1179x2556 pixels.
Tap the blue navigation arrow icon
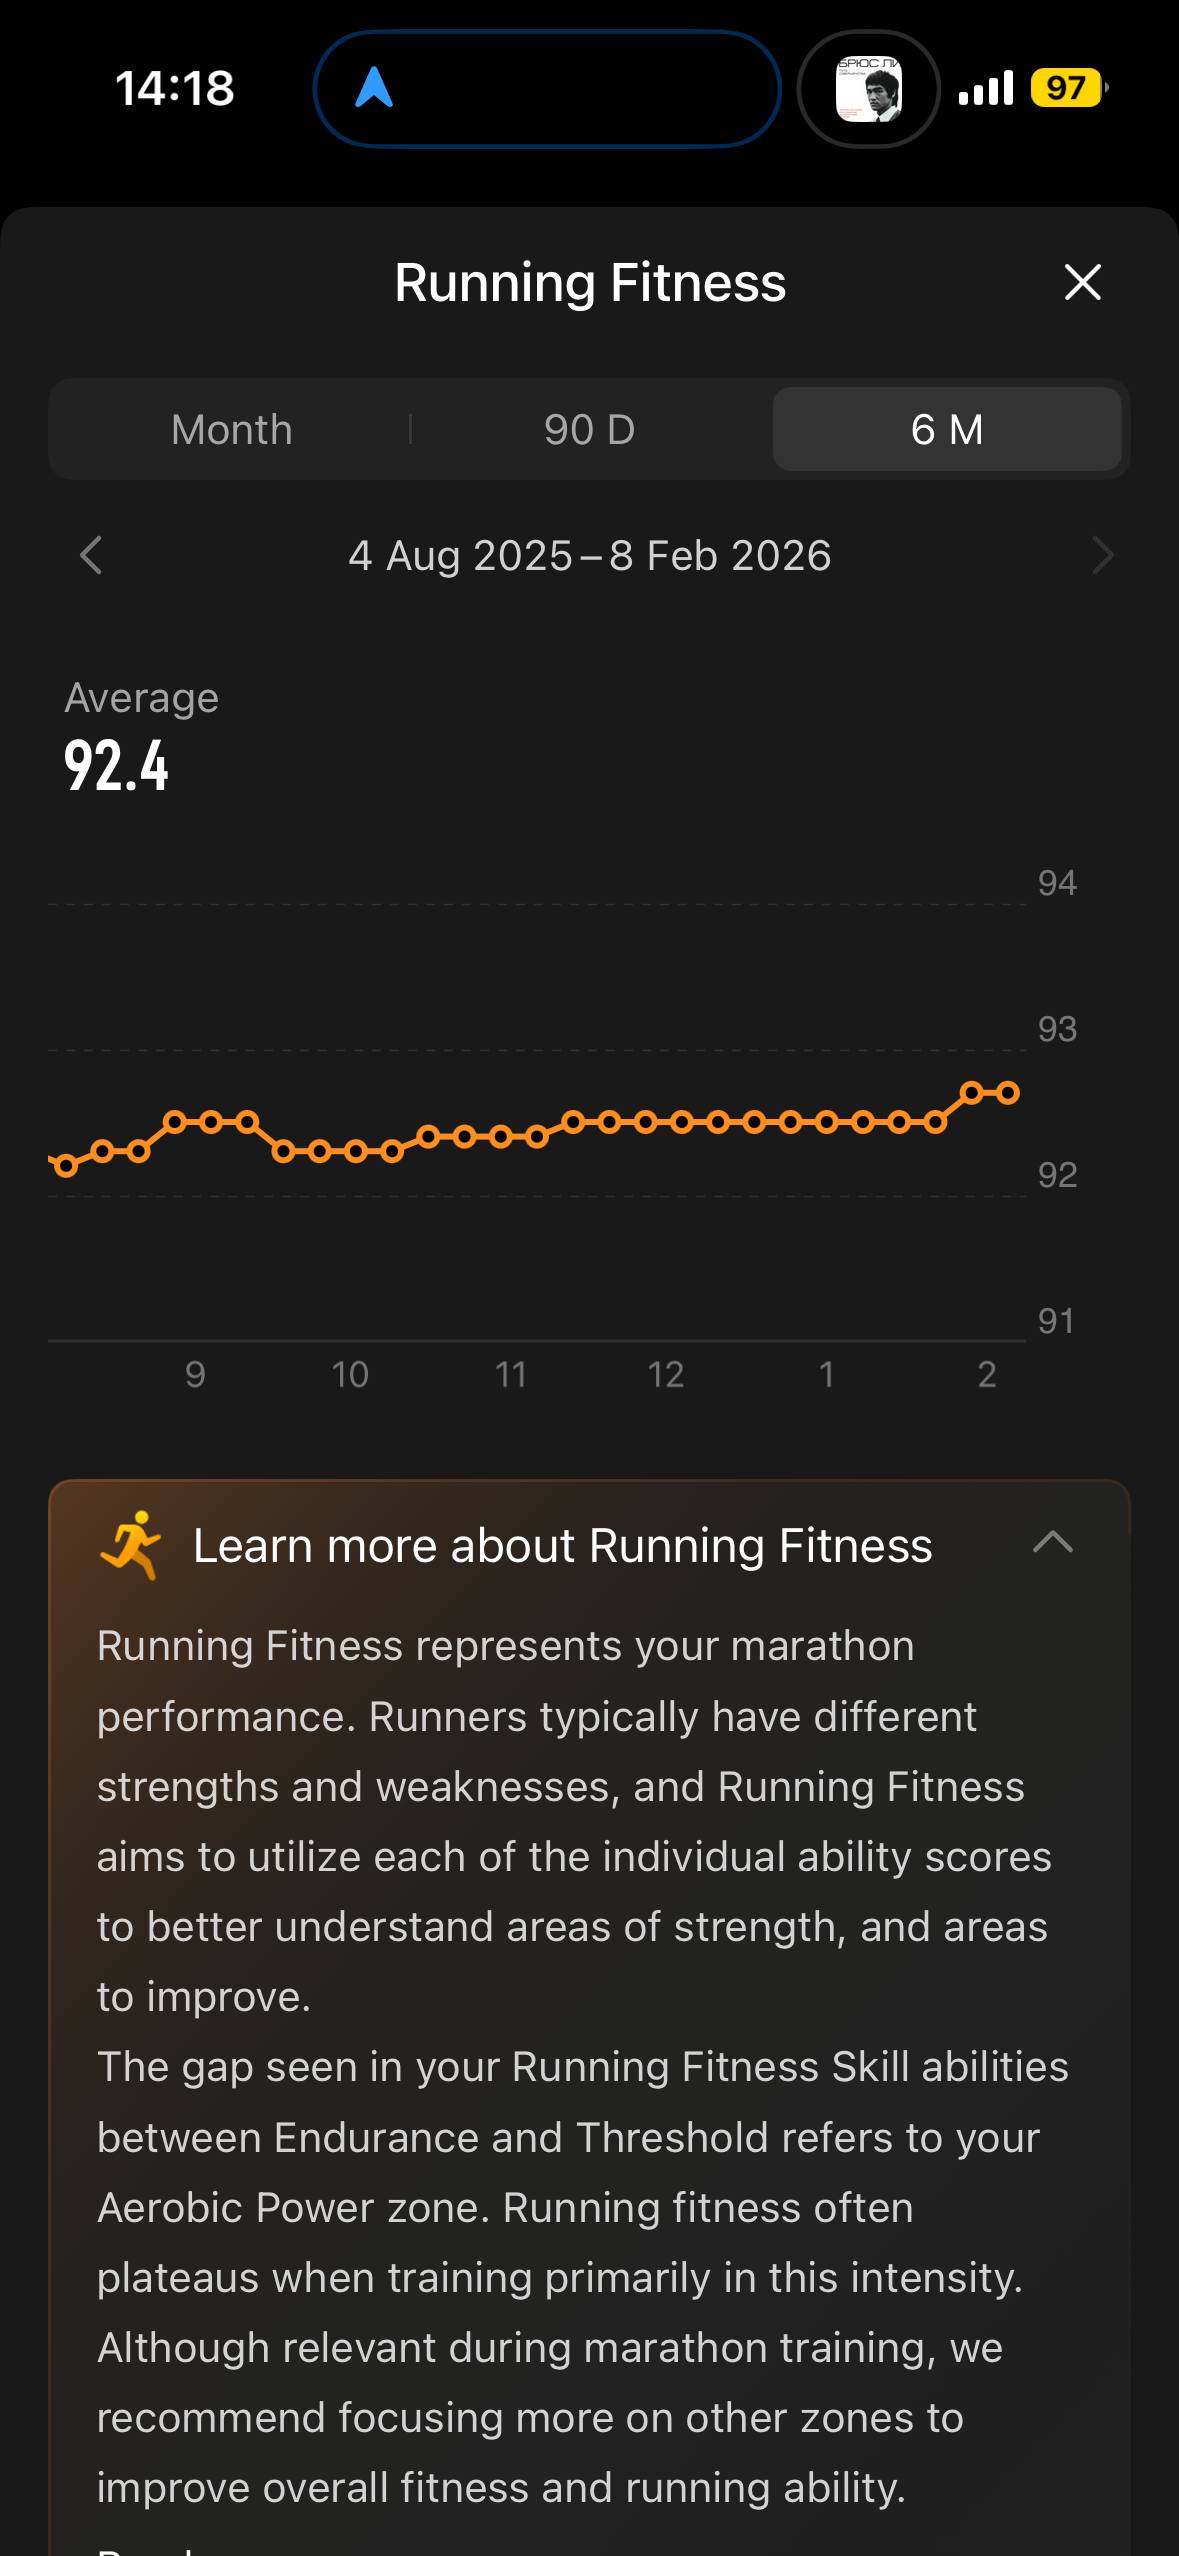pyautogui.click(x=374, y=88)
